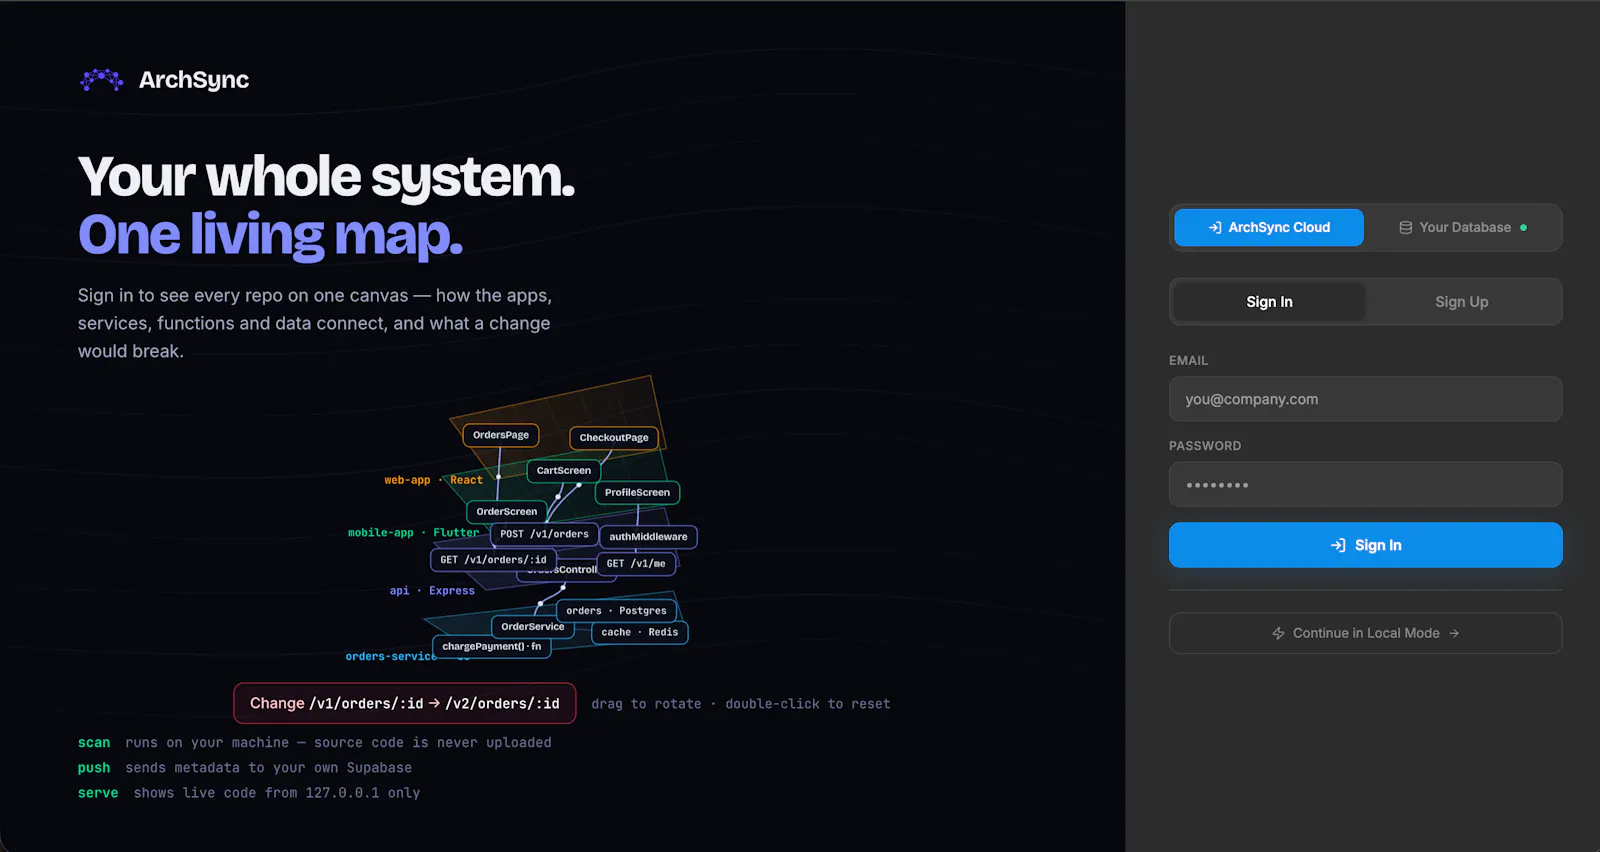Image resolution: width=1600 pixels, height=852 pixels.
Task: Select the CheckoutPage node
Action: click(x=614, y=437)
